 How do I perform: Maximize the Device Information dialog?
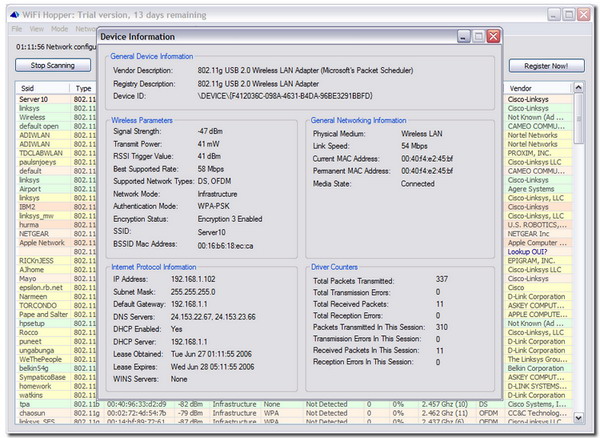(x=478, y=36)
